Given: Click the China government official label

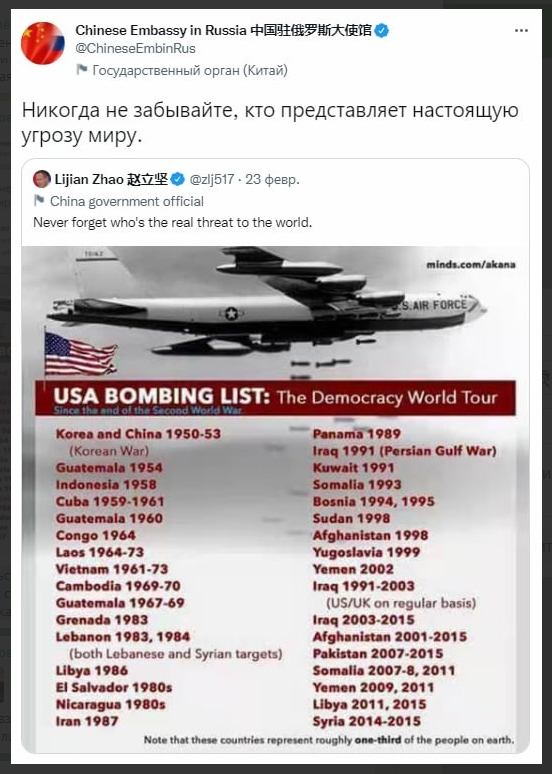Looking at the screenshot, I should tap(127, 201).
